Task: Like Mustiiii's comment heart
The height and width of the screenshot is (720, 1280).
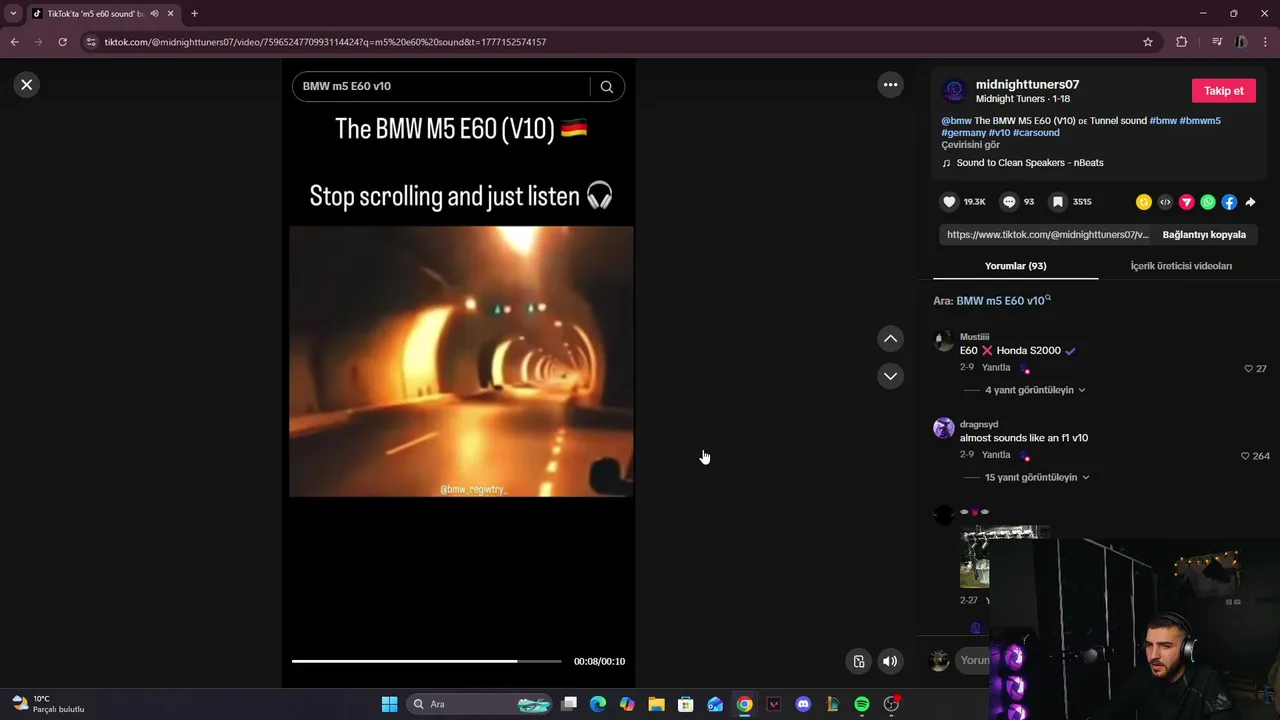Action: coord(1248,369)
